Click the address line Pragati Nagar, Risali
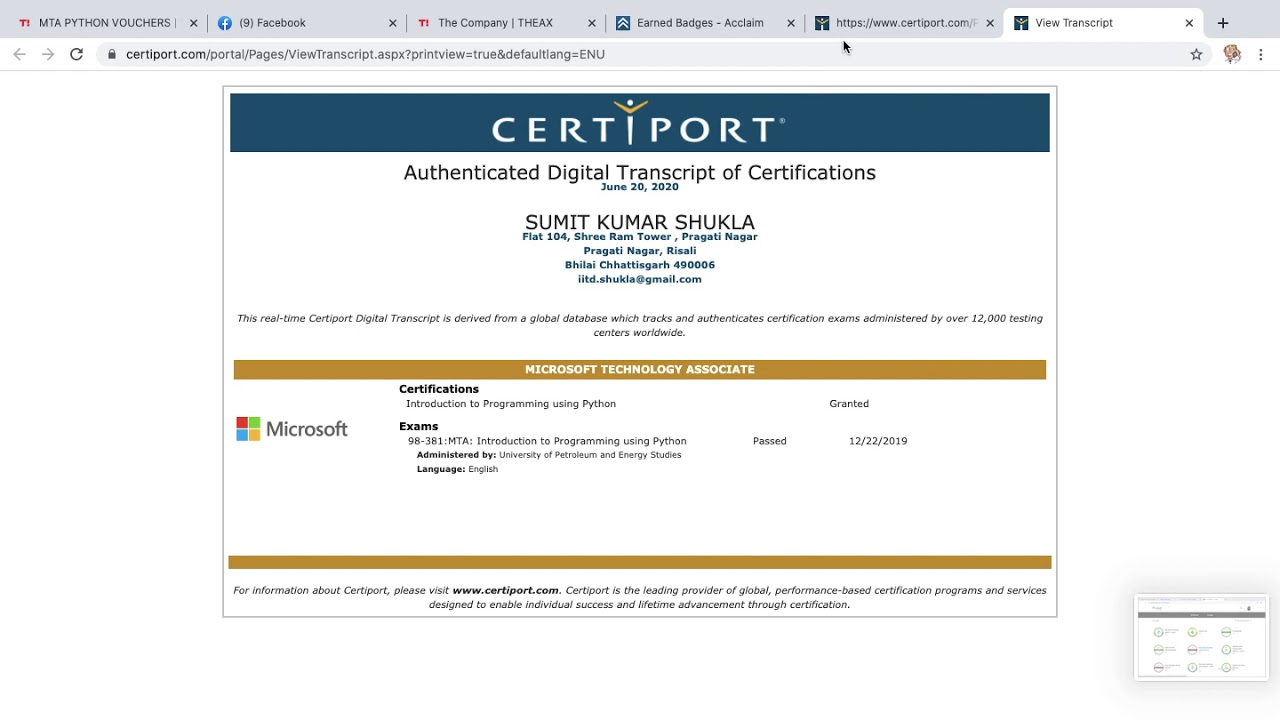 coord(640,251)
